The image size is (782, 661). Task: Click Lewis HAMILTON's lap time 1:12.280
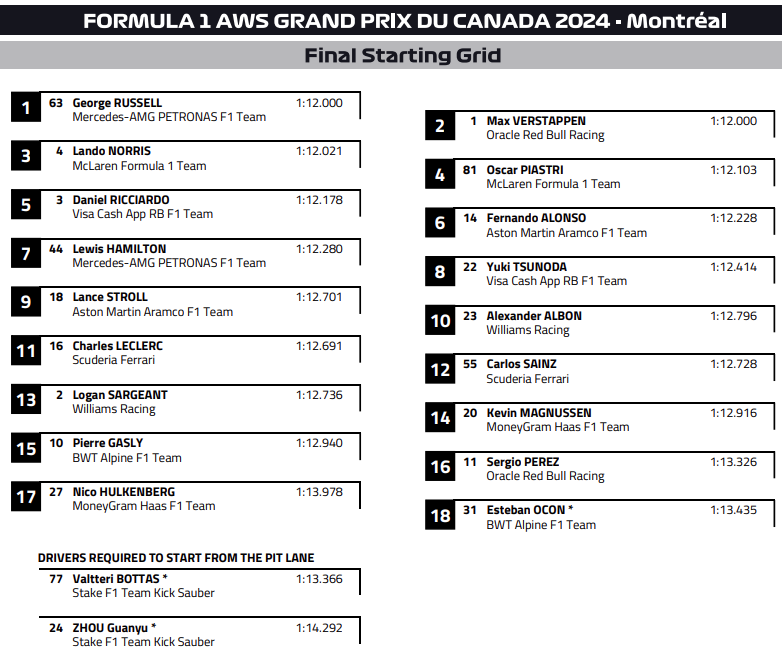(x=319, y=249)
